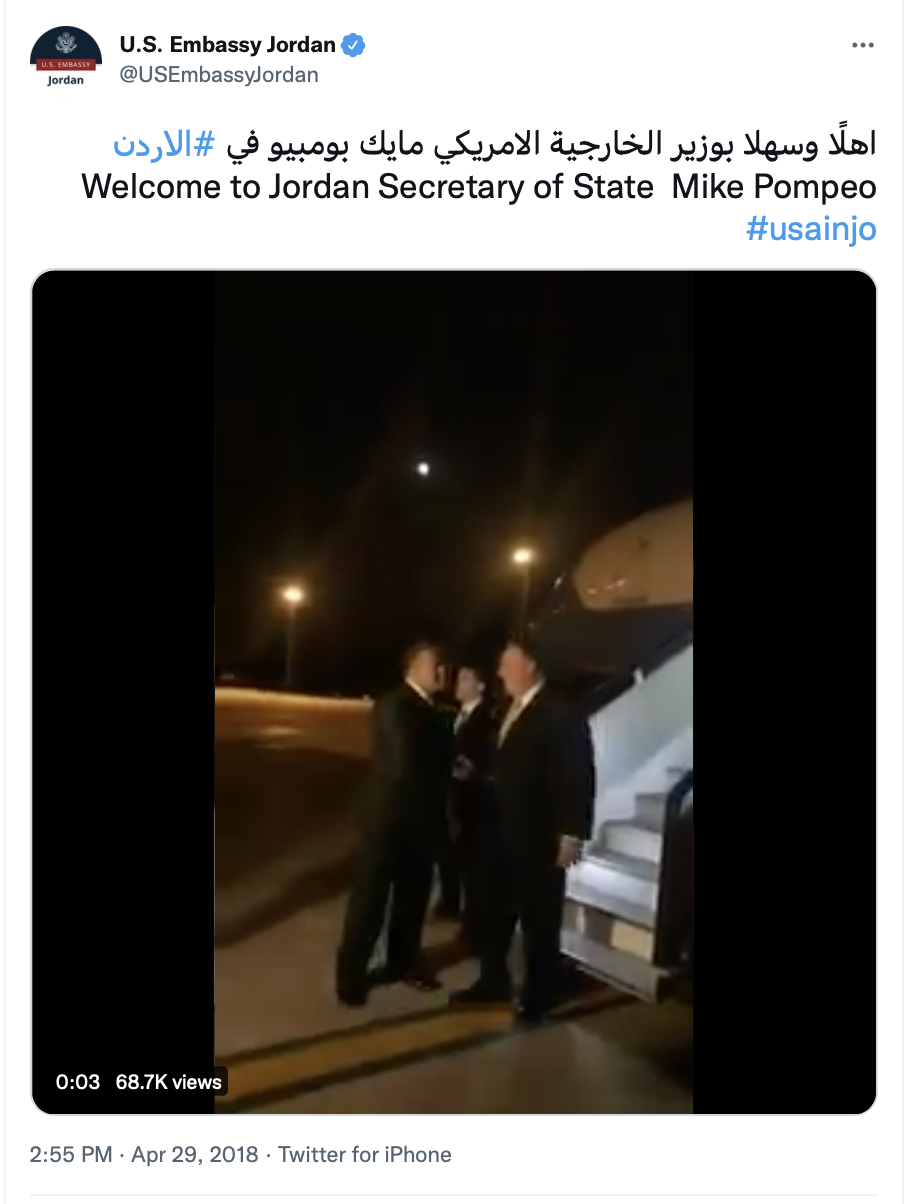The width and height of the screenshot is (912, 1204).
Task: Open the #usainjo hashtag
Action: click(811, 229)
